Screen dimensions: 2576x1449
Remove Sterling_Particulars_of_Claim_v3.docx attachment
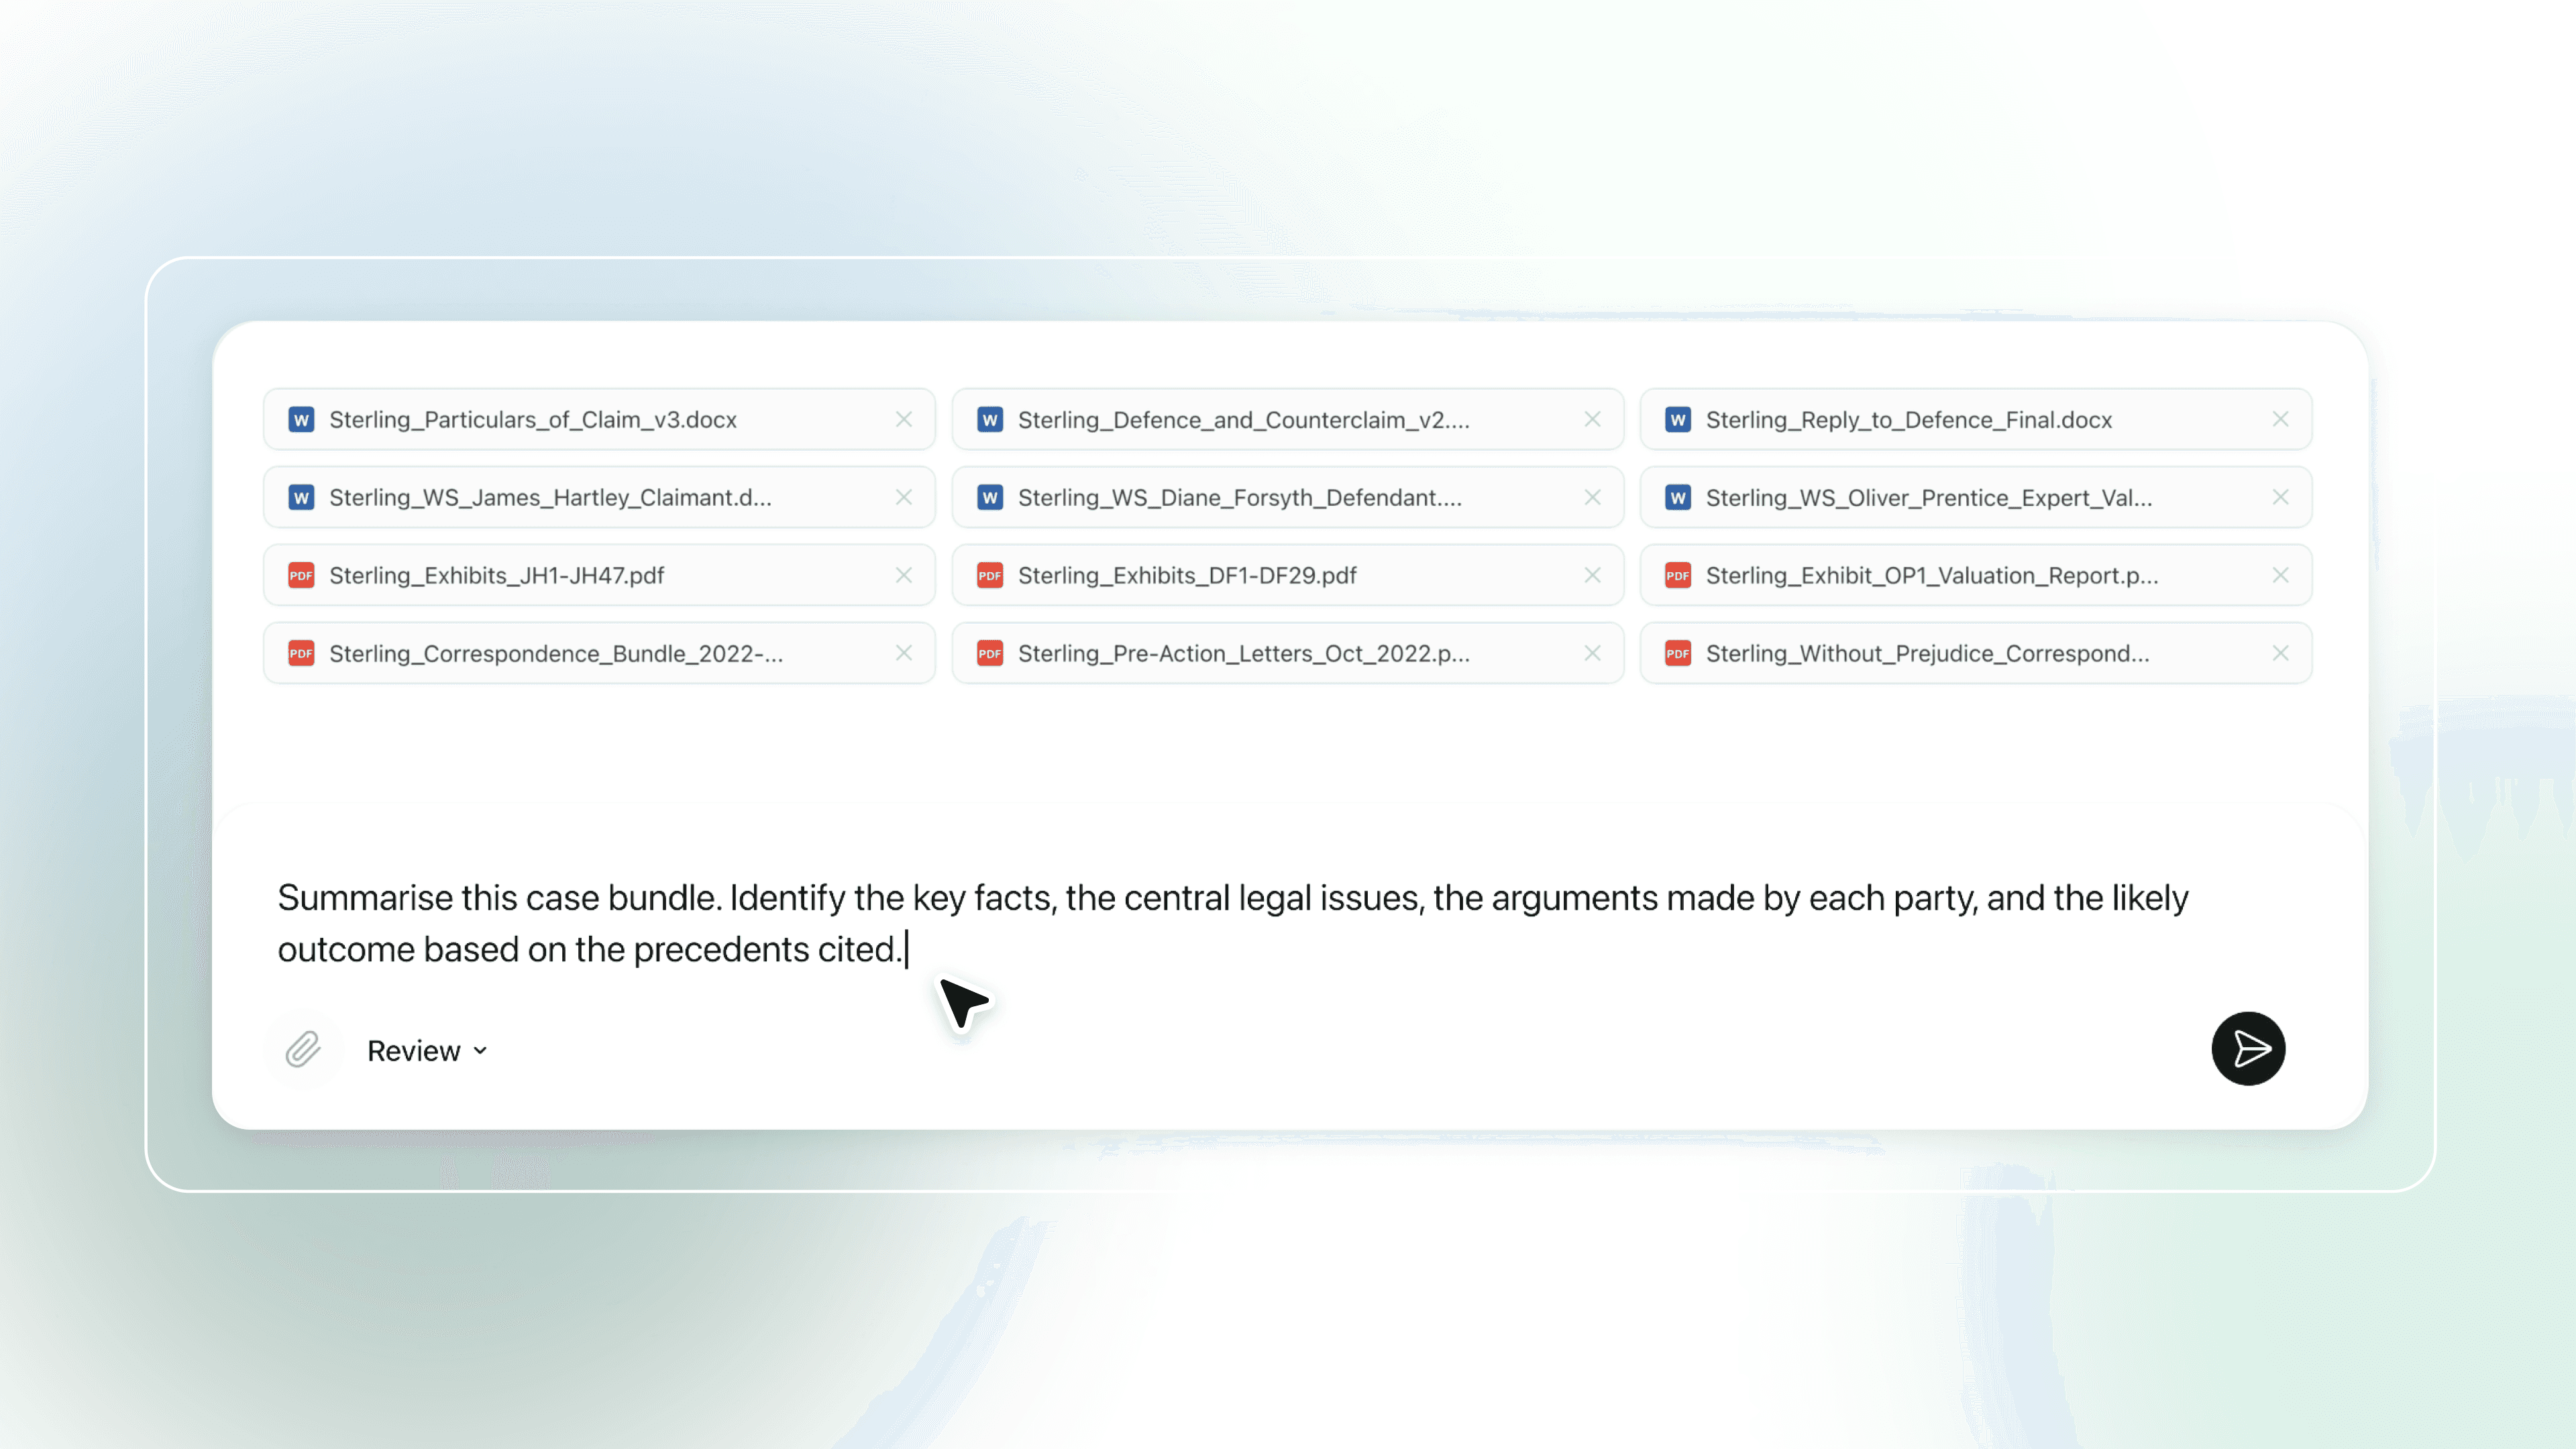coord(903,419)
